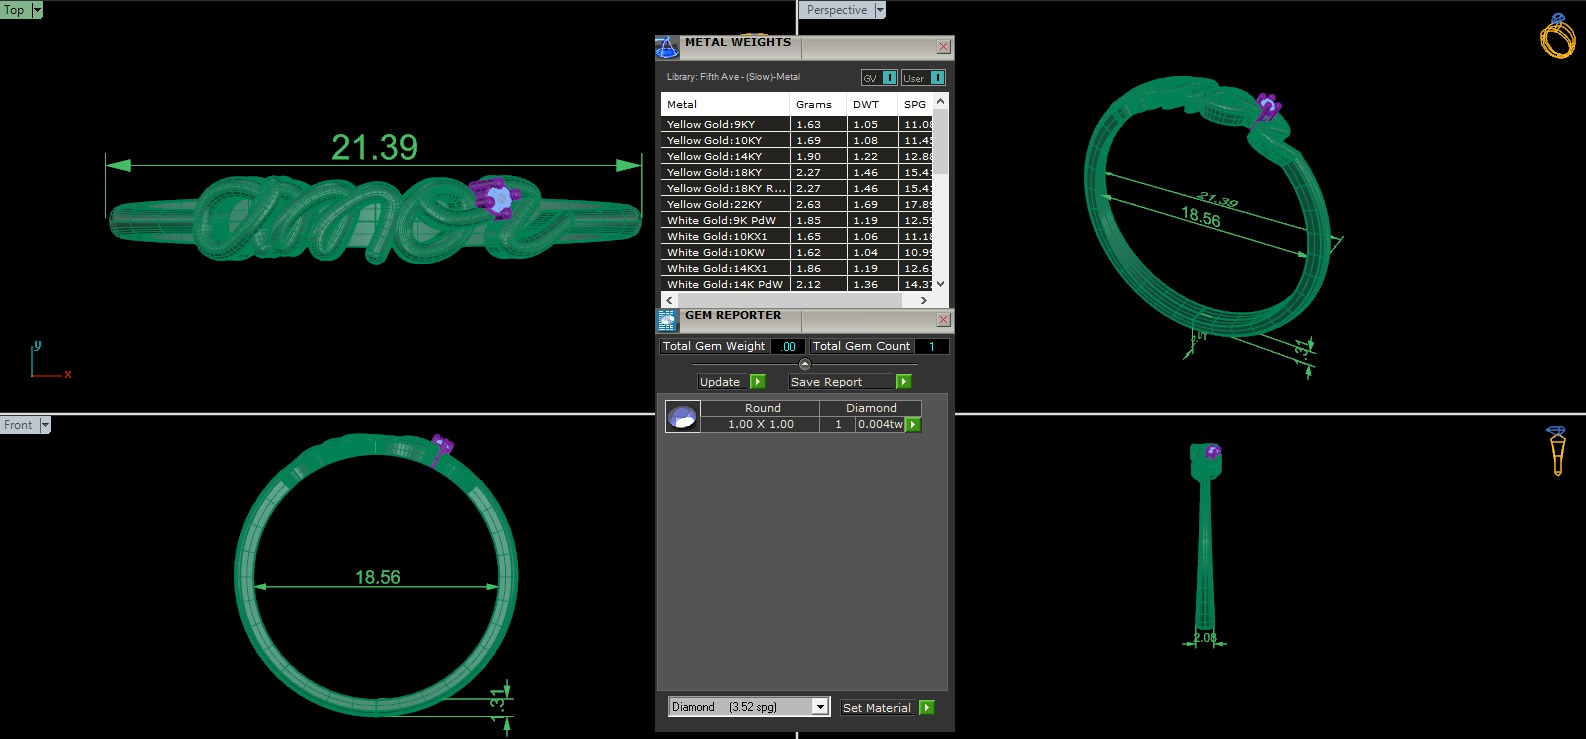1586x739 pixels.
Task: Open the Front viewport dropdown arrow
Action: click(x=45, y=425)
